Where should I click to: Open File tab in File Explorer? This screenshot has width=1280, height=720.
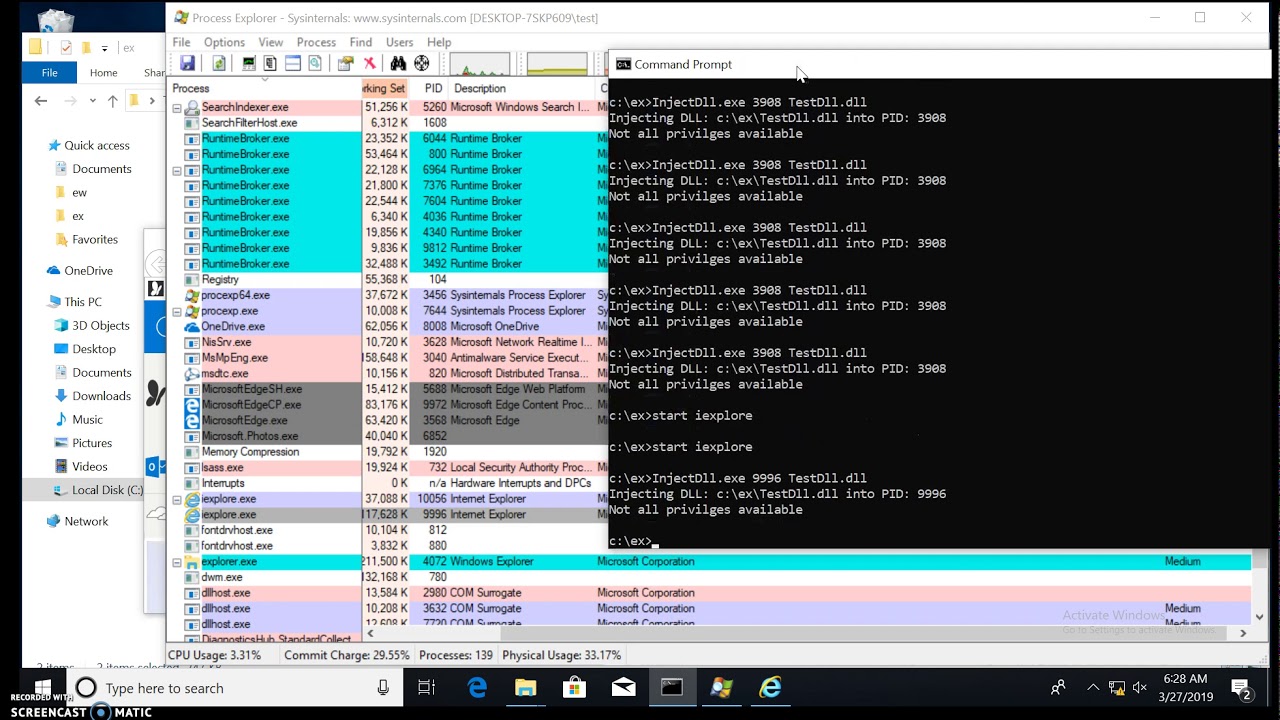[49, 72]
